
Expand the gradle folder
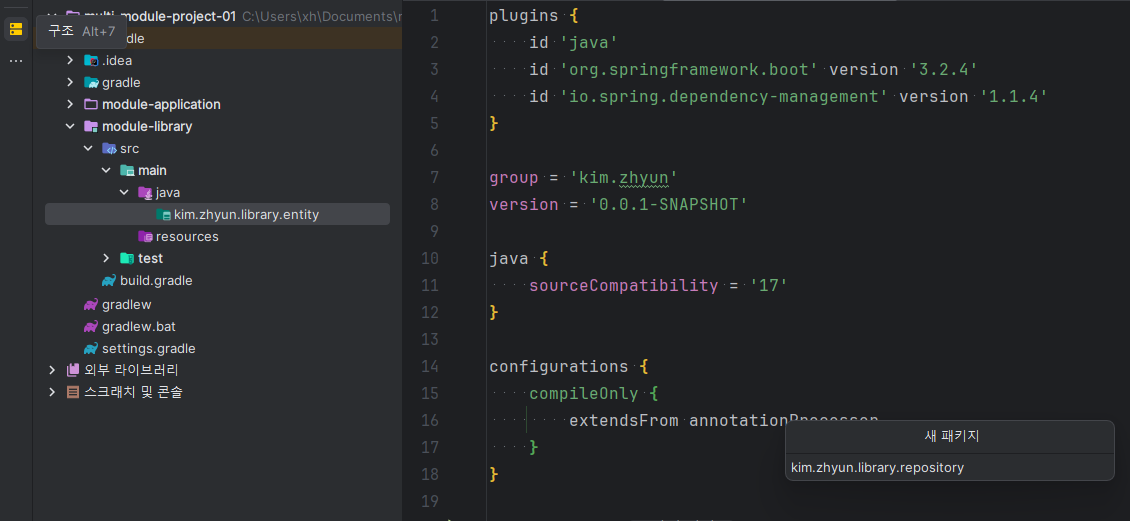70,82
